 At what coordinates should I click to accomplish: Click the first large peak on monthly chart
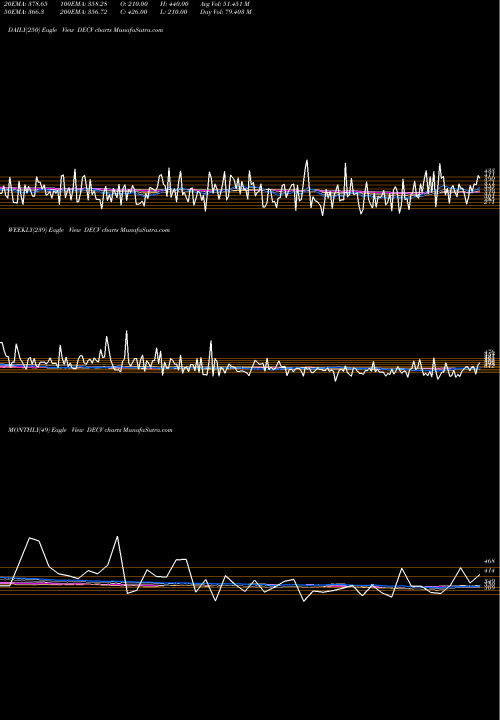click(x=30, y=538)
